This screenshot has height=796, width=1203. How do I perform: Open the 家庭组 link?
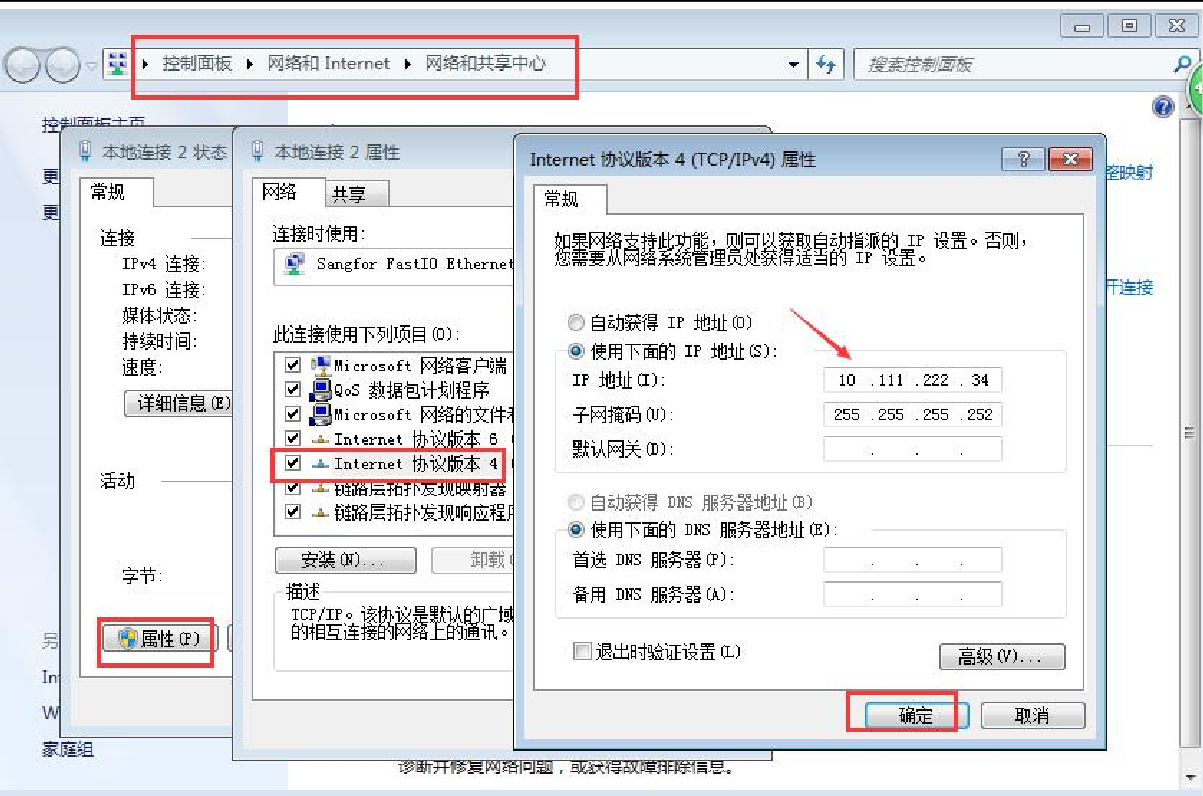(67, 749)
